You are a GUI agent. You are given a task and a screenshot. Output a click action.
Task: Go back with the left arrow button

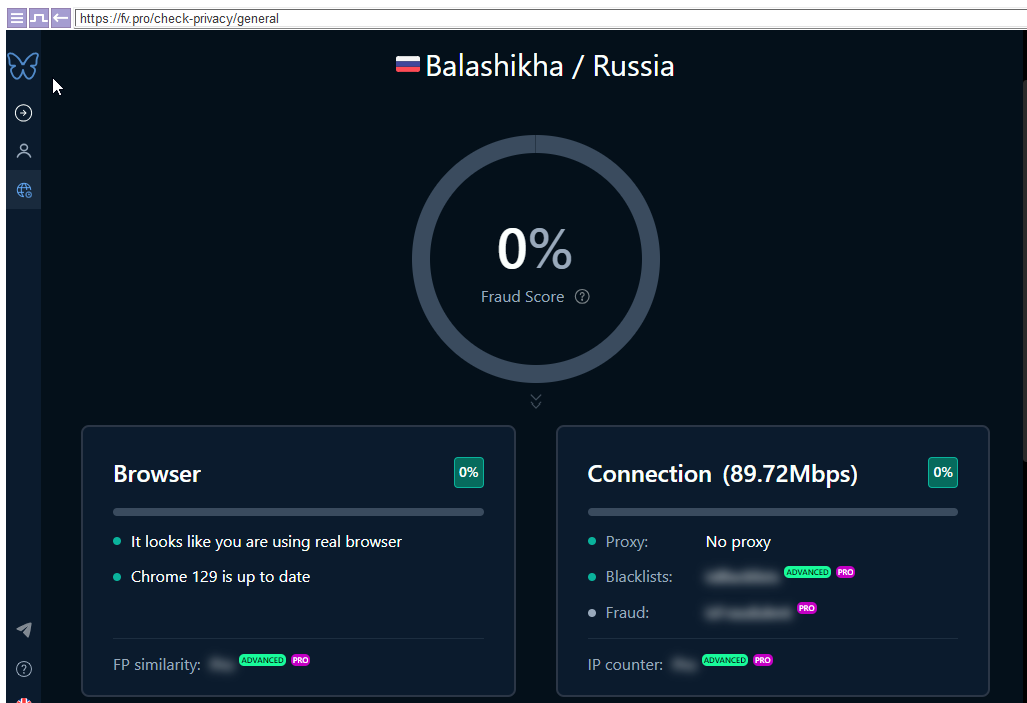(x=61, y=18)
